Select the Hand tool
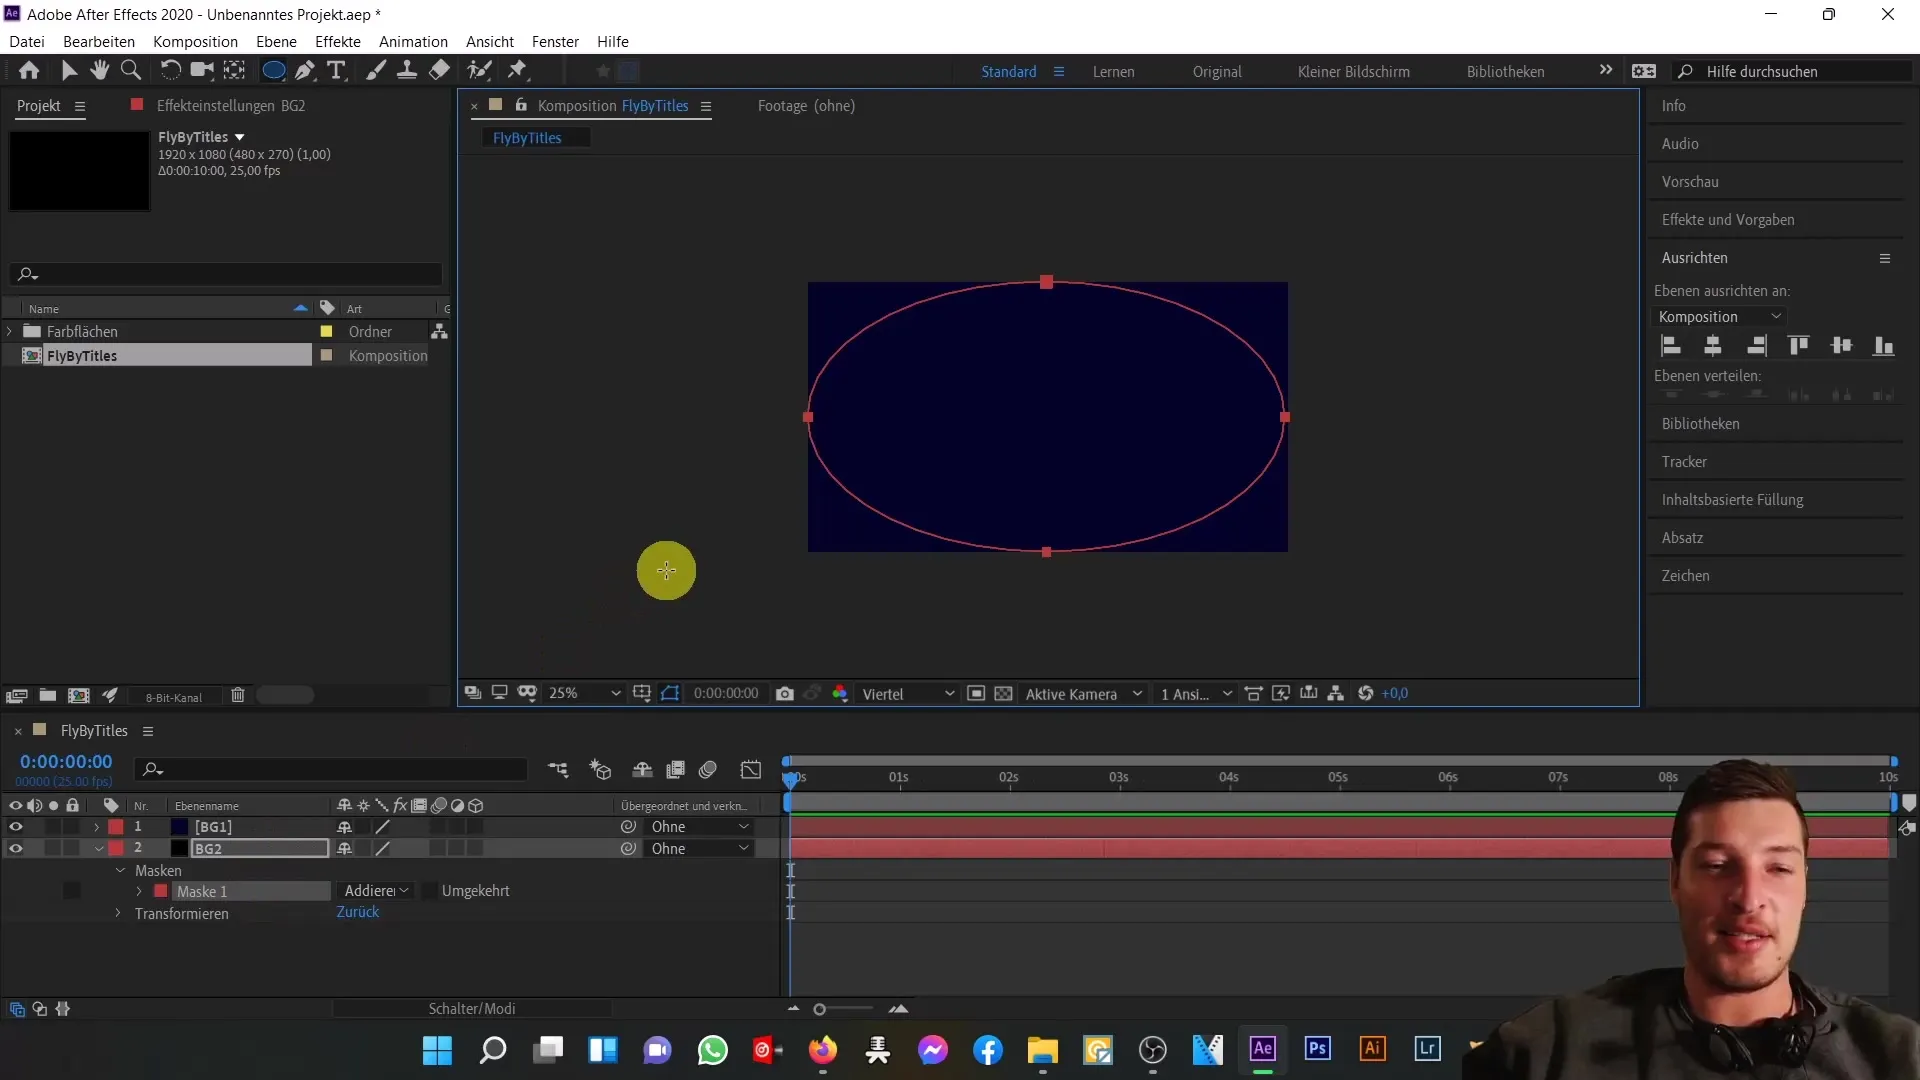 [99, 70]
